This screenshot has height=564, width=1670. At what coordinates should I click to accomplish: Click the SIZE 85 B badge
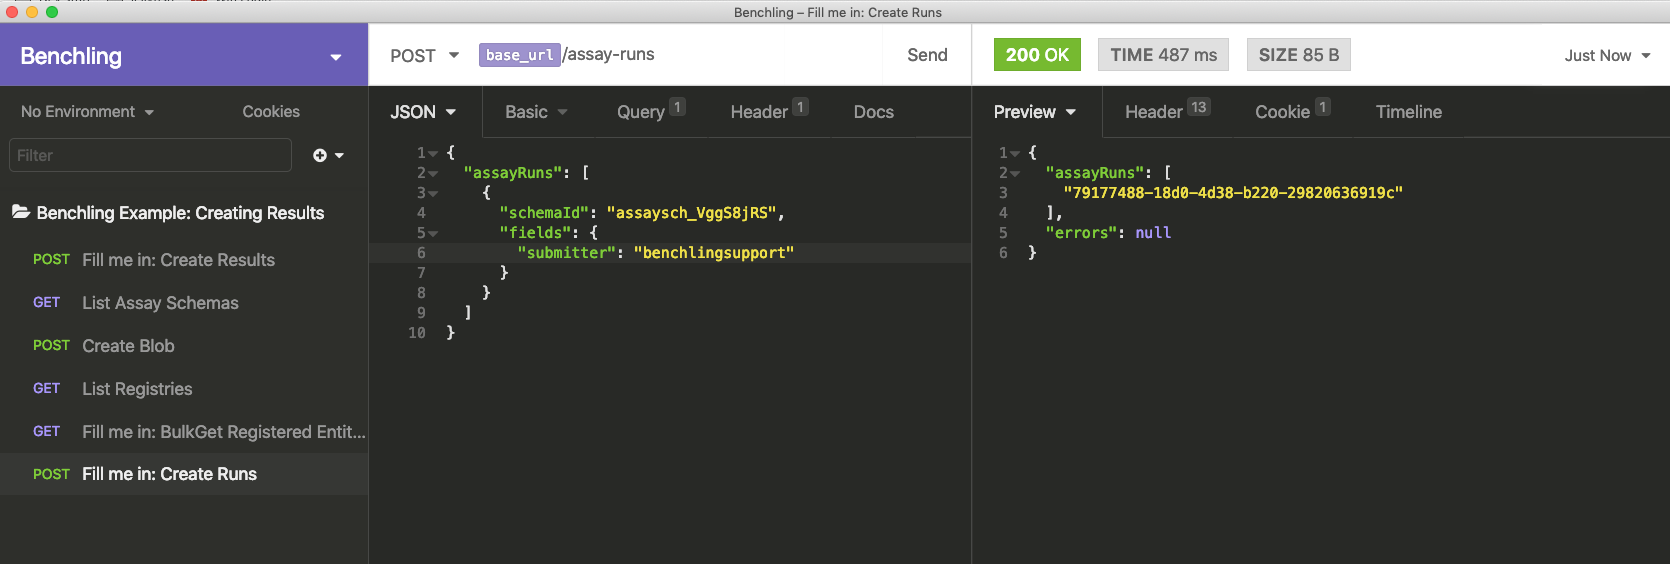tap(1298, 55)
